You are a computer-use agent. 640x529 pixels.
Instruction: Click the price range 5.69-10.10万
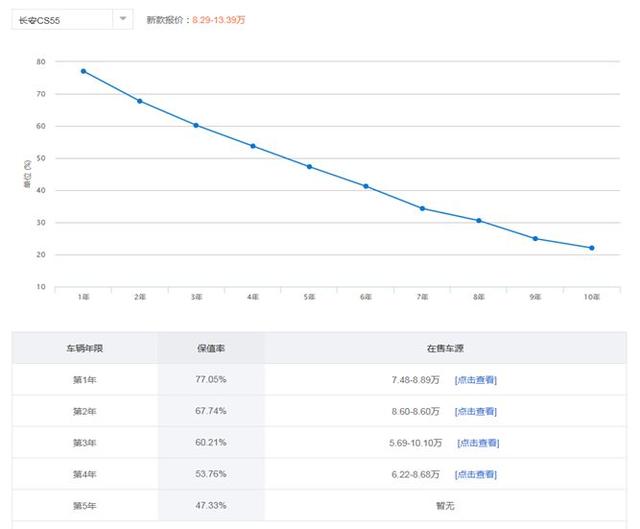click(416, 443)
